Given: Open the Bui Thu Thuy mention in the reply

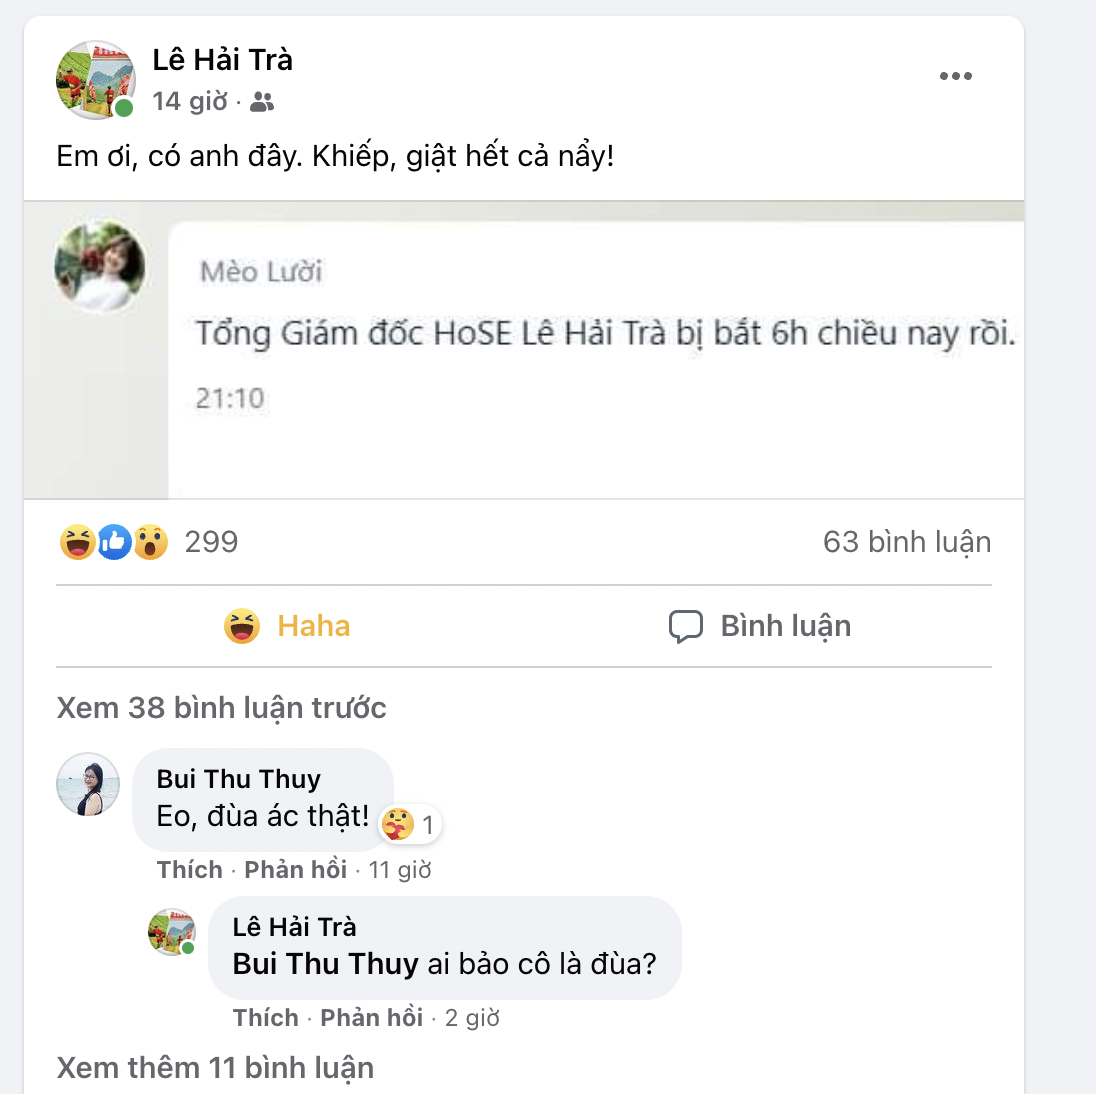Looking at the screenshot, I should point(325,963).
